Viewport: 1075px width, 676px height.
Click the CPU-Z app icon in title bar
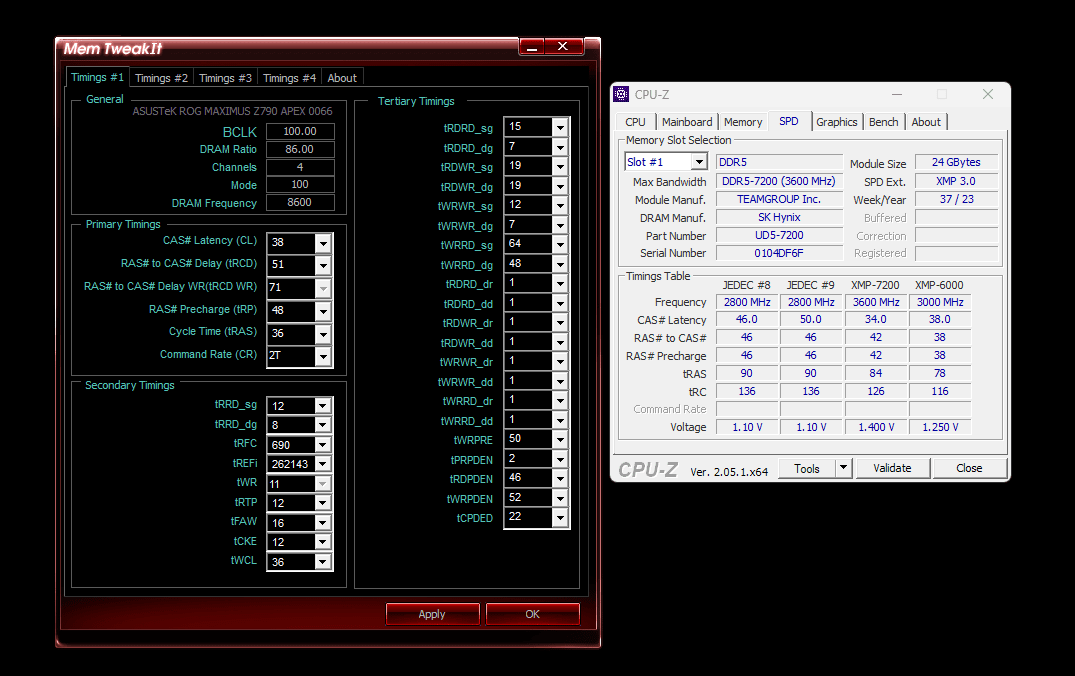[x=621, y=95]
